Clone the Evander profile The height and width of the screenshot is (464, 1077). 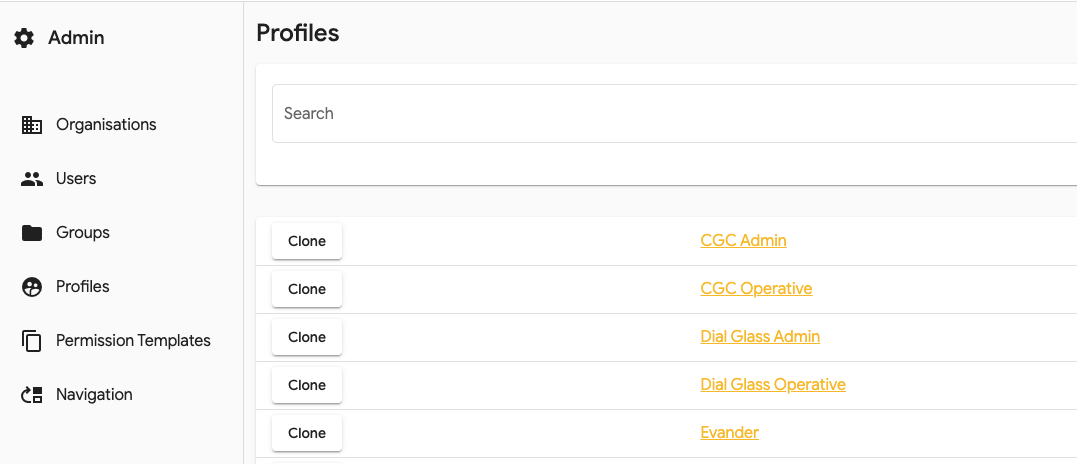coord(307,433)
